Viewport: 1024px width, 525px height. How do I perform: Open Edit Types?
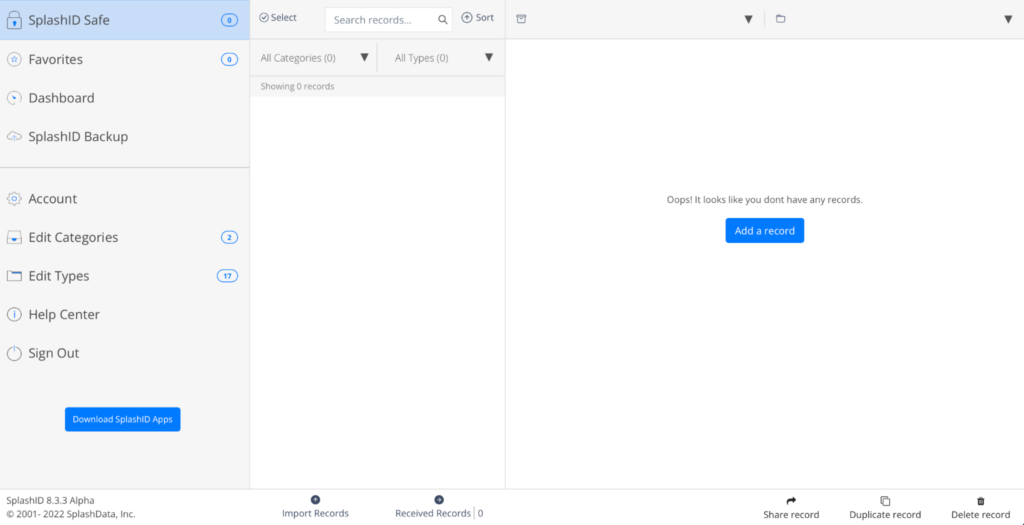coord(125,276)
